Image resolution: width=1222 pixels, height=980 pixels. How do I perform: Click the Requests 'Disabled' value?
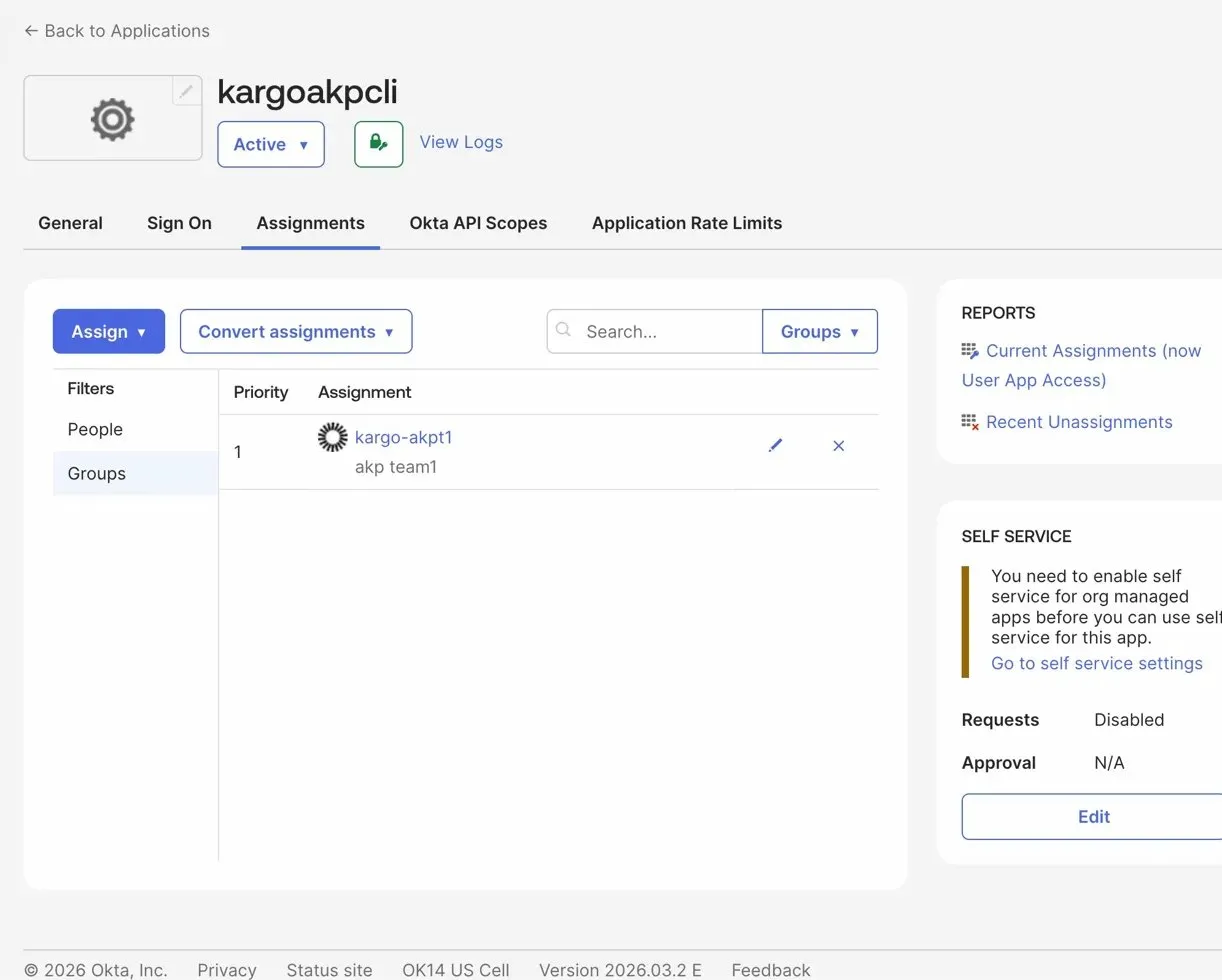click(1129, 720)
